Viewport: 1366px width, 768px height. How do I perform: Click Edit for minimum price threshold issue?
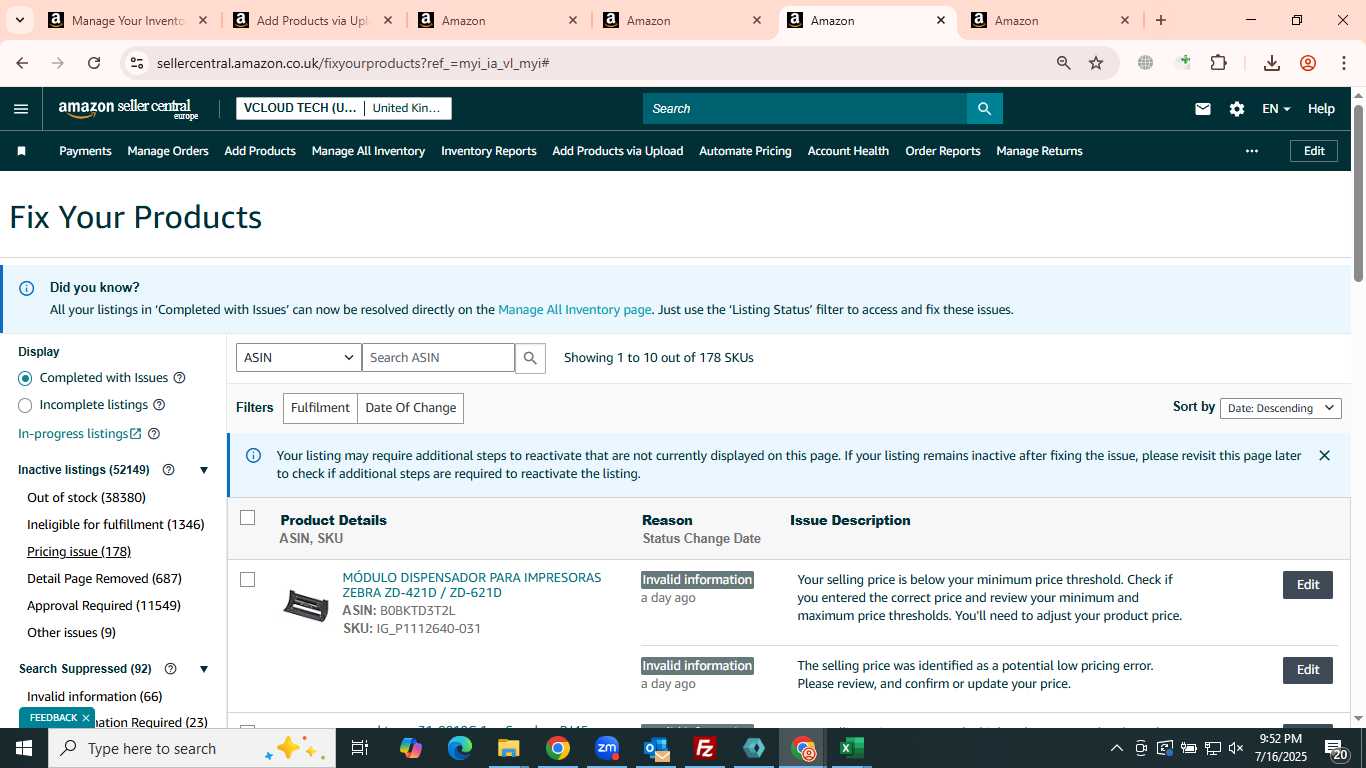[x=1308, y=585]
